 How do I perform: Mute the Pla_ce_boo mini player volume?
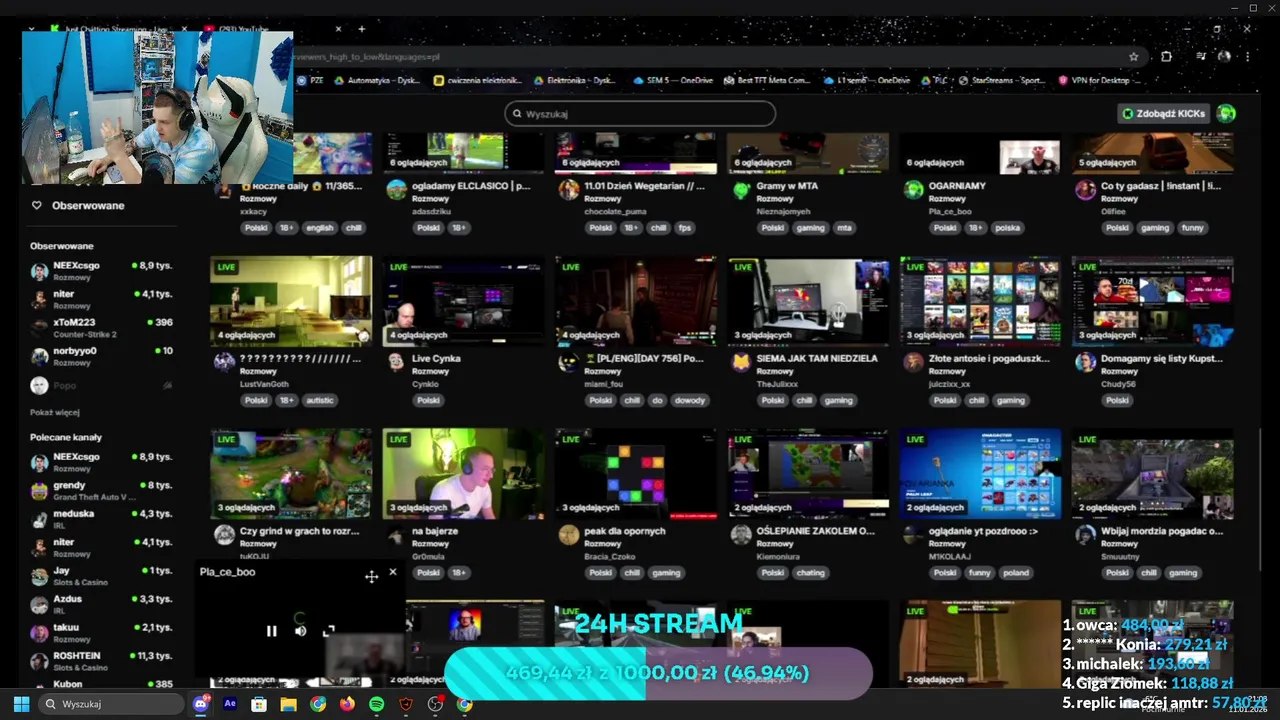(x=300, y=631)
